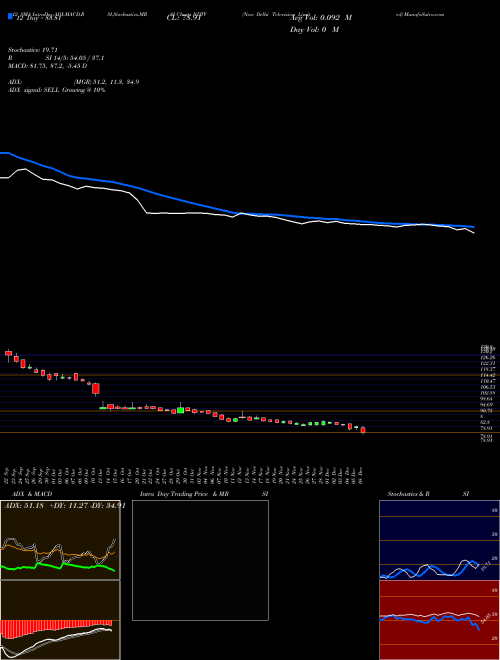The image size is (500, 660).
Task: Click the red RSI chart panel
Action: 439,620
